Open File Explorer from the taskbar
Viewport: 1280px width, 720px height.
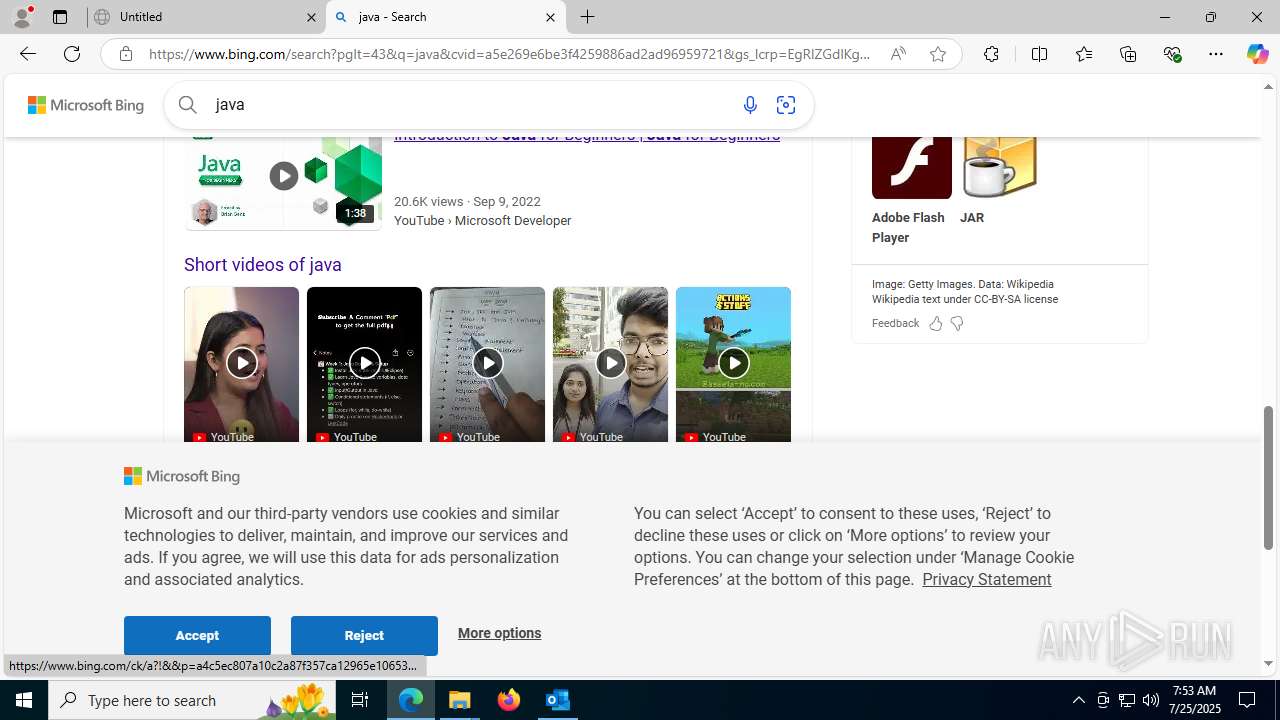pos(460,700)
